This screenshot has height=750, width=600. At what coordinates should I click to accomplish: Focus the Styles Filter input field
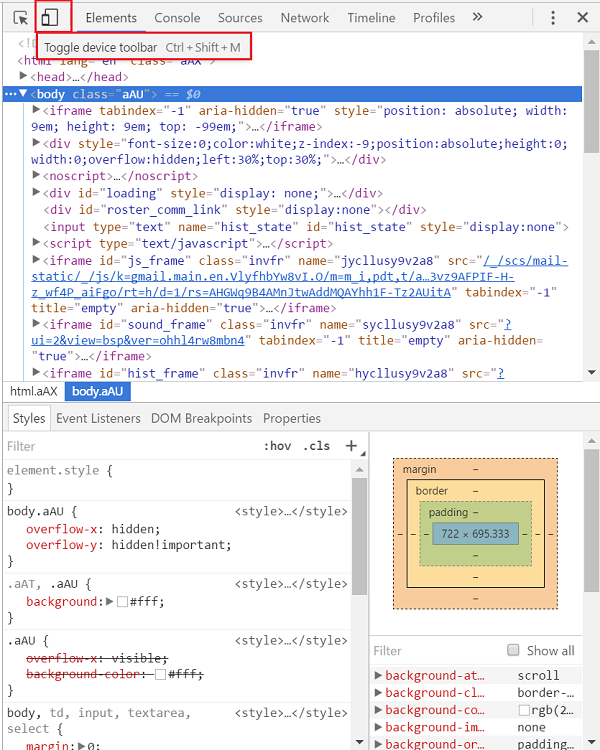coord(129,446)
